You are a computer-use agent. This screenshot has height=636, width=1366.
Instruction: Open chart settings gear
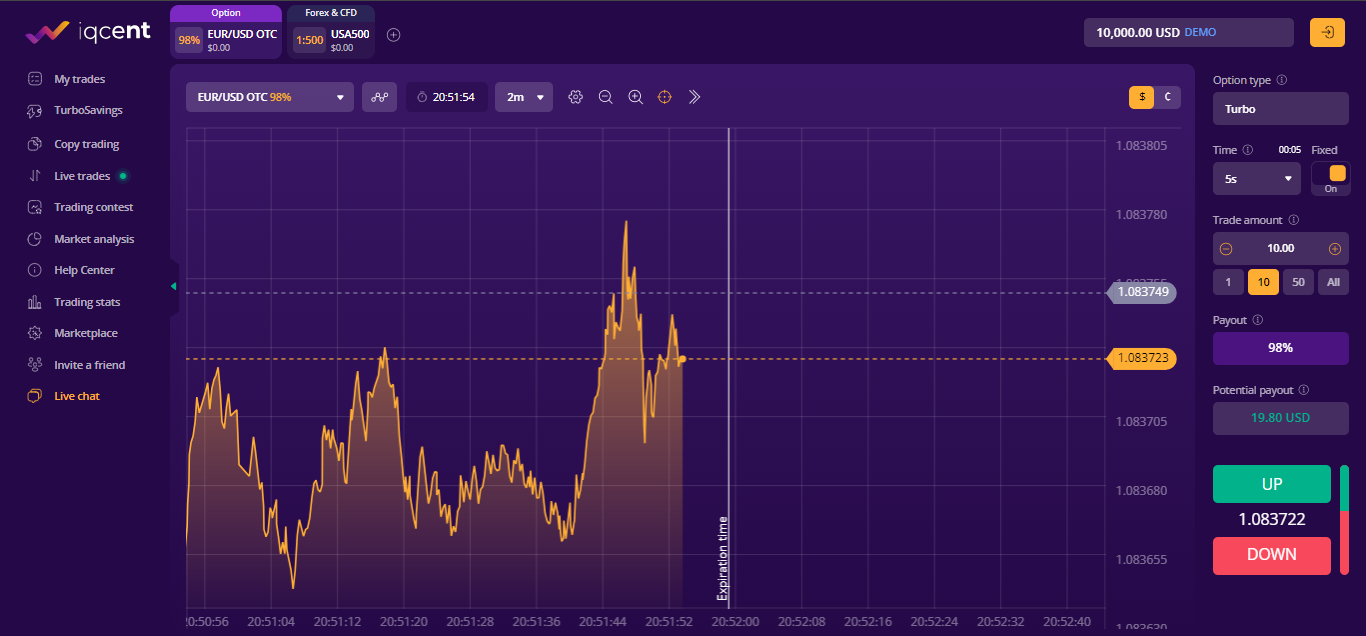[575, 97]
